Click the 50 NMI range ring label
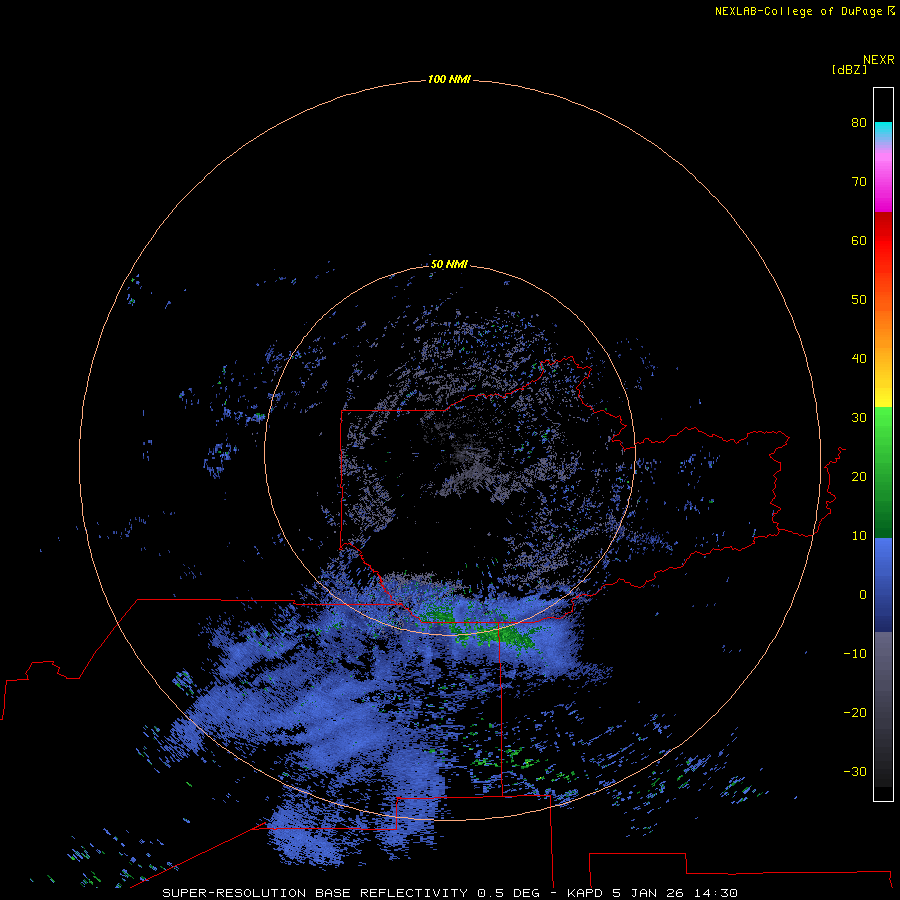This screenshot has height=900, width=900. click(449, 265)
